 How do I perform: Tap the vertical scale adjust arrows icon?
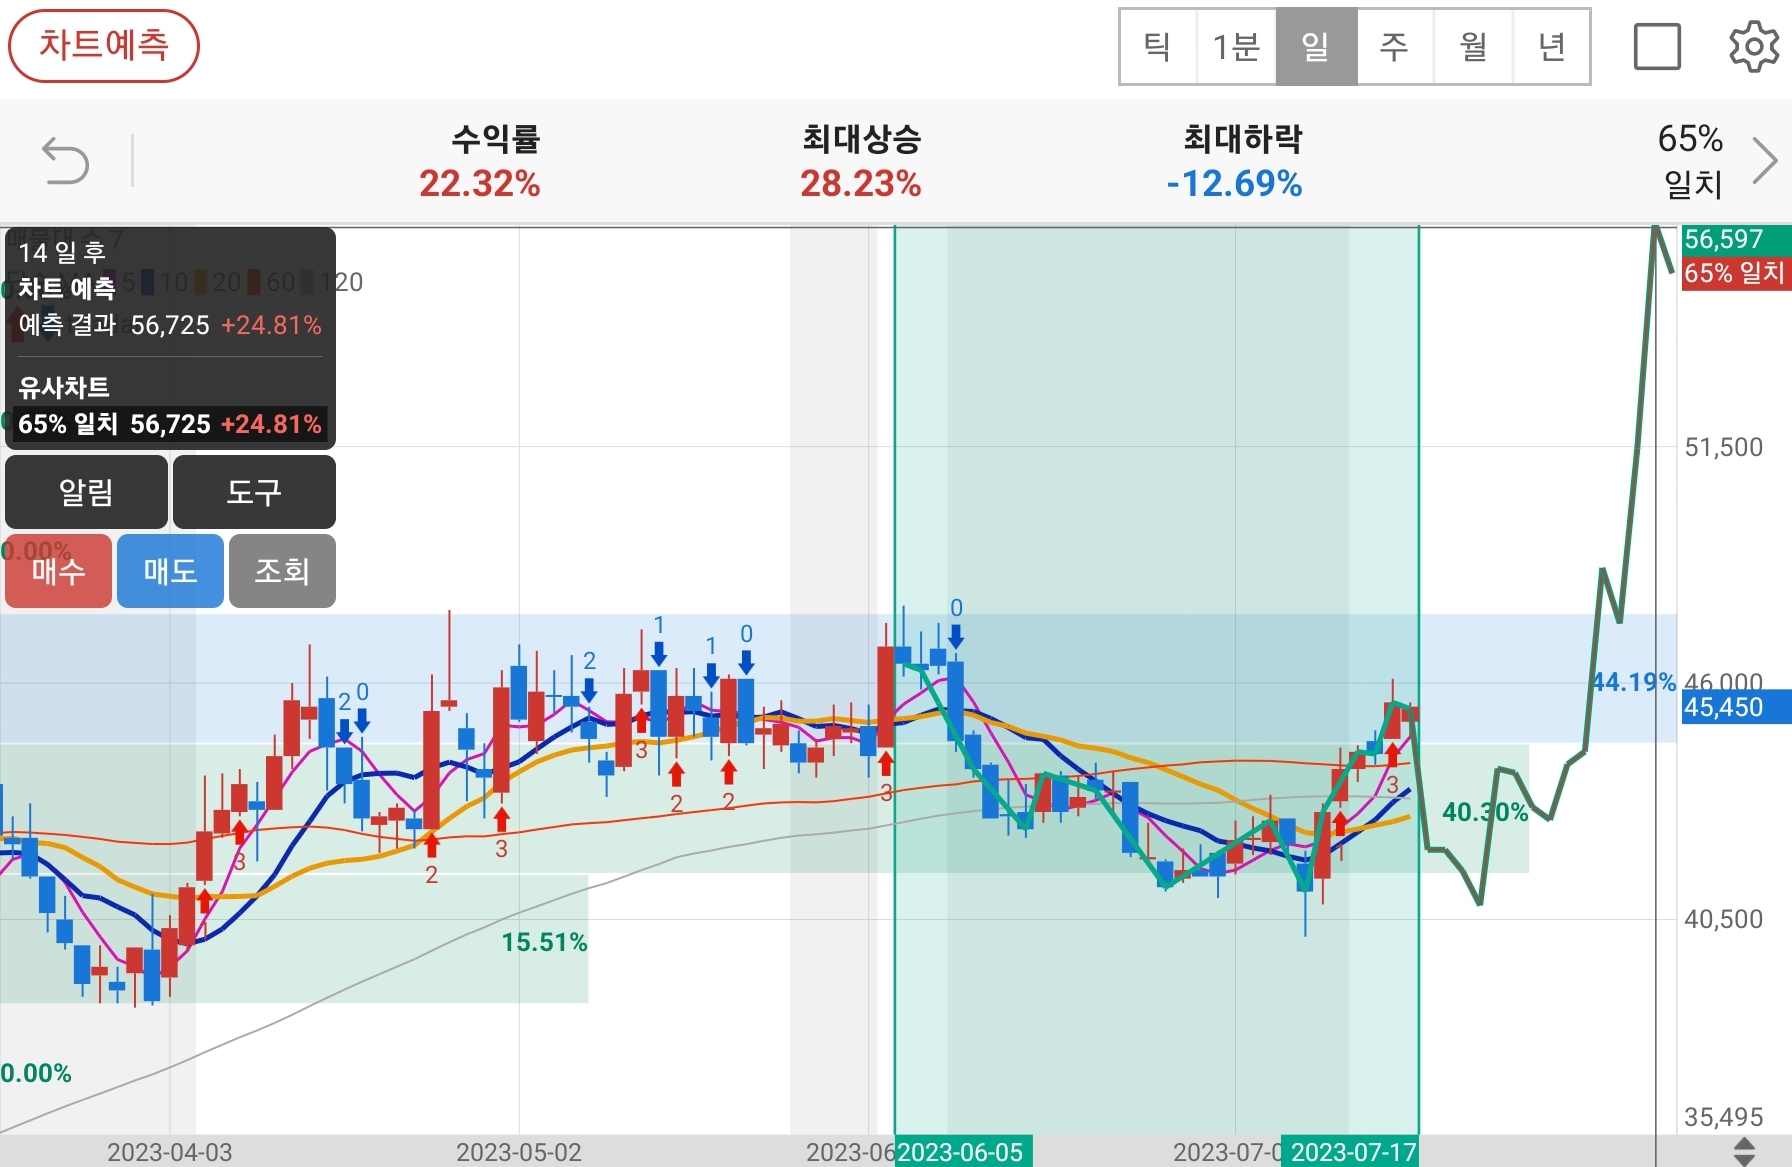tap(1744, 1151)
